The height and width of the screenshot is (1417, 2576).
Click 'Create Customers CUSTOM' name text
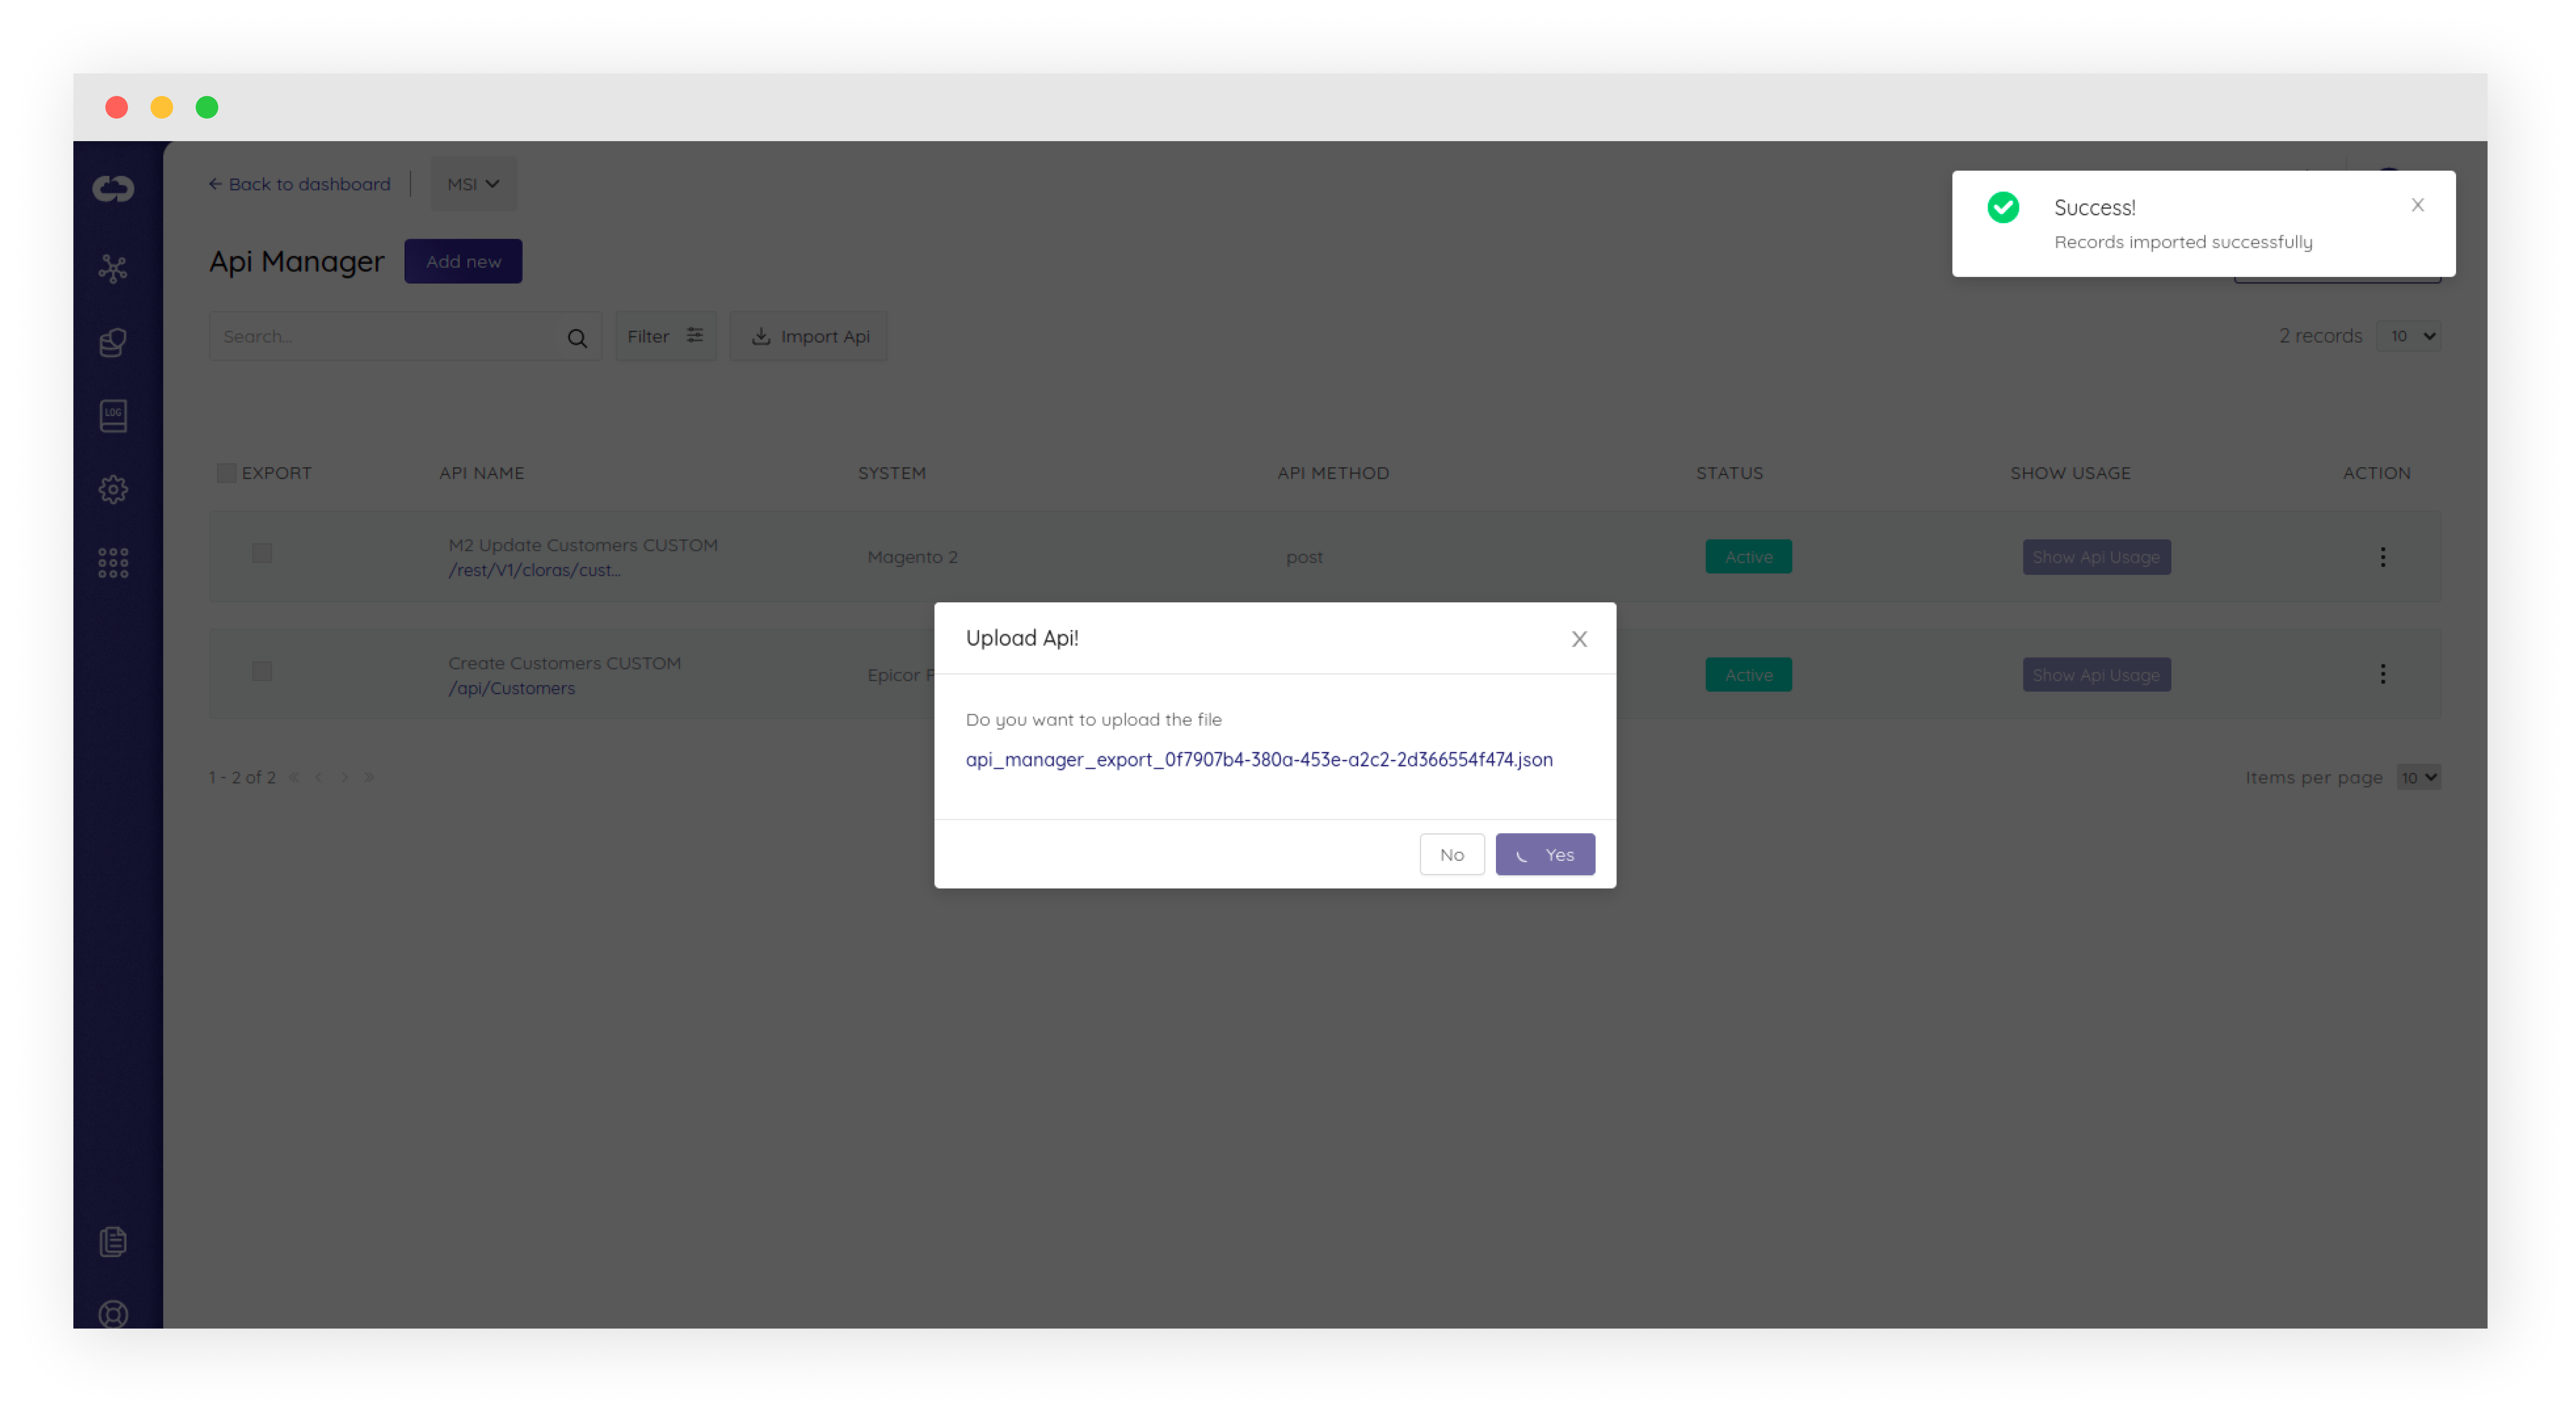click(x=564, y=663)
